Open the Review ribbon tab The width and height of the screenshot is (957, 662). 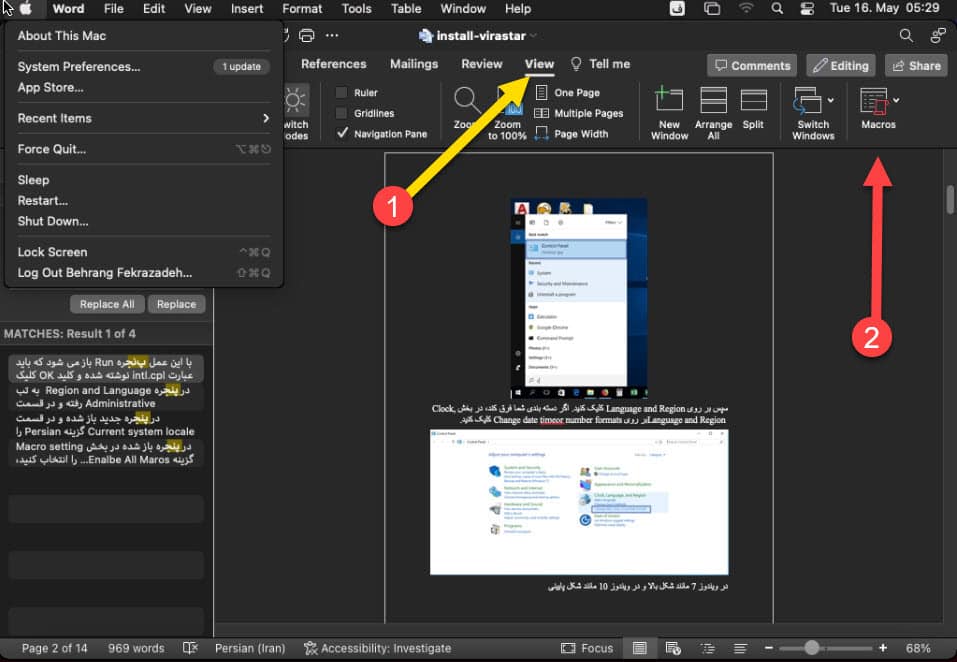pos(482,64)
